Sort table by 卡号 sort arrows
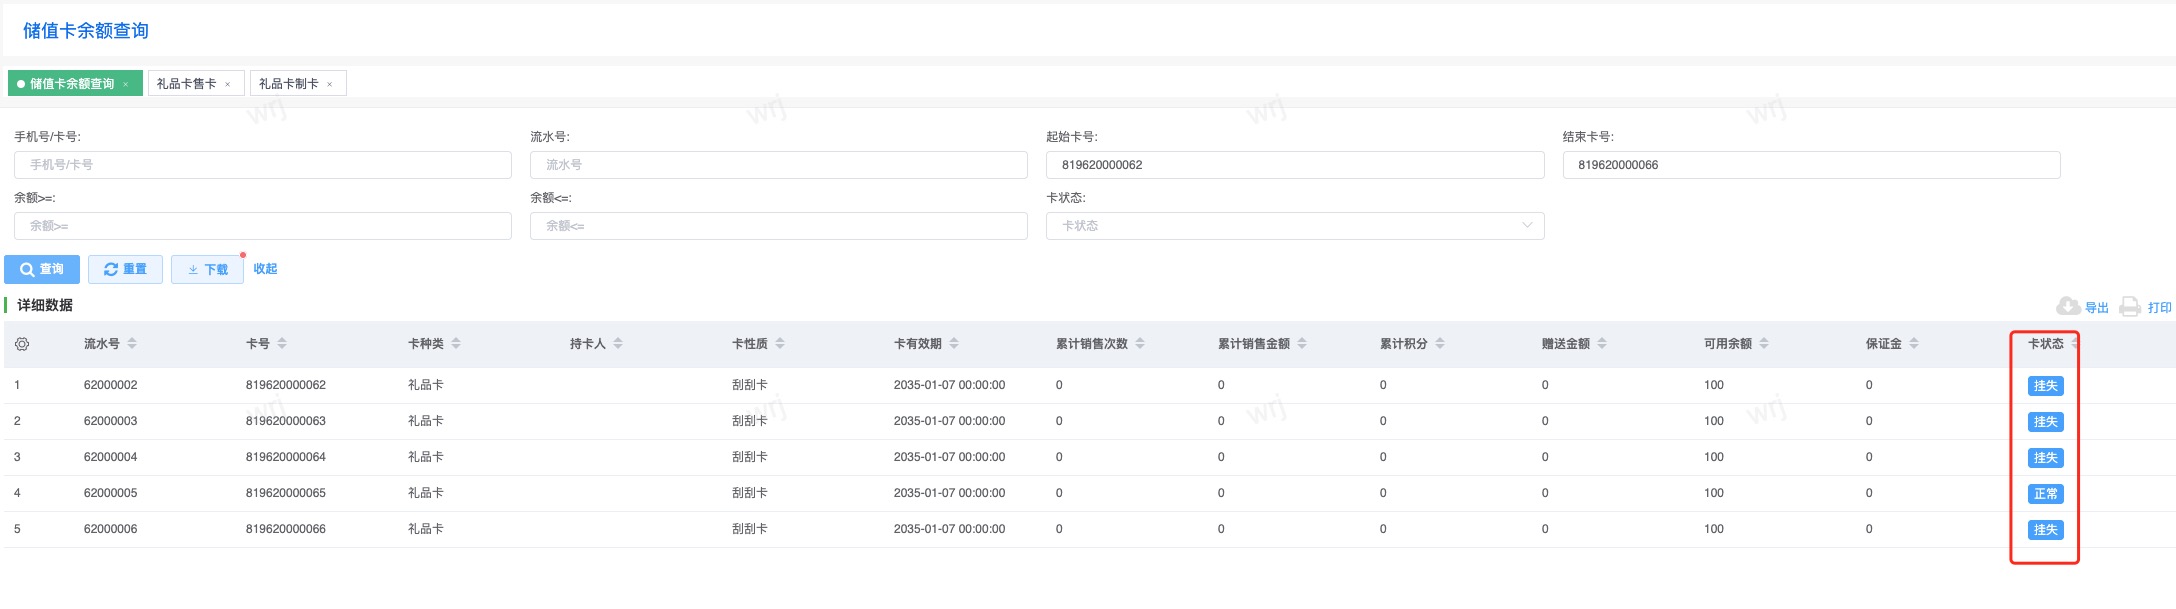Screen dimensions: 2176x609 pyautogui.click(x=282, y=344)
